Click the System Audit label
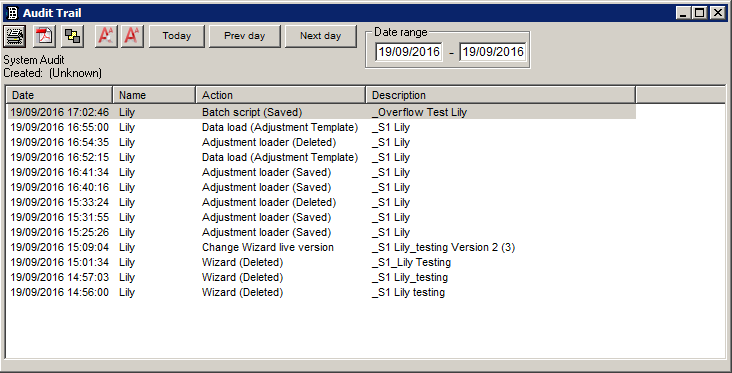This screenshot has width=732, height=373. pos(34,60)
